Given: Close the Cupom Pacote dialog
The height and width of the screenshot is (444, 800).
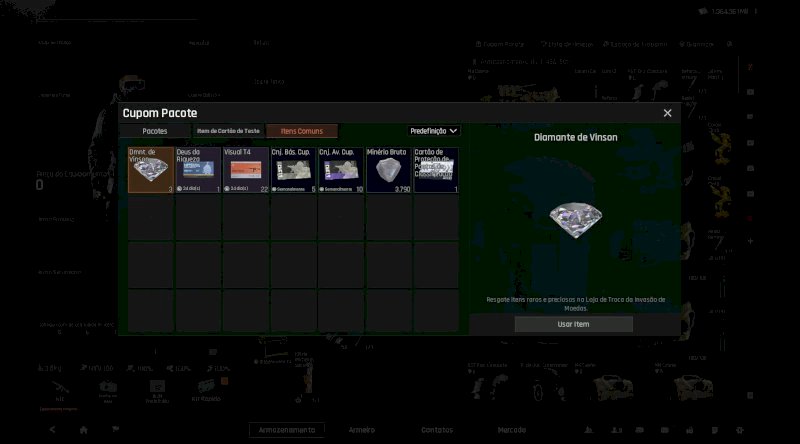Looking at the screenshot, I should (668, 113).
